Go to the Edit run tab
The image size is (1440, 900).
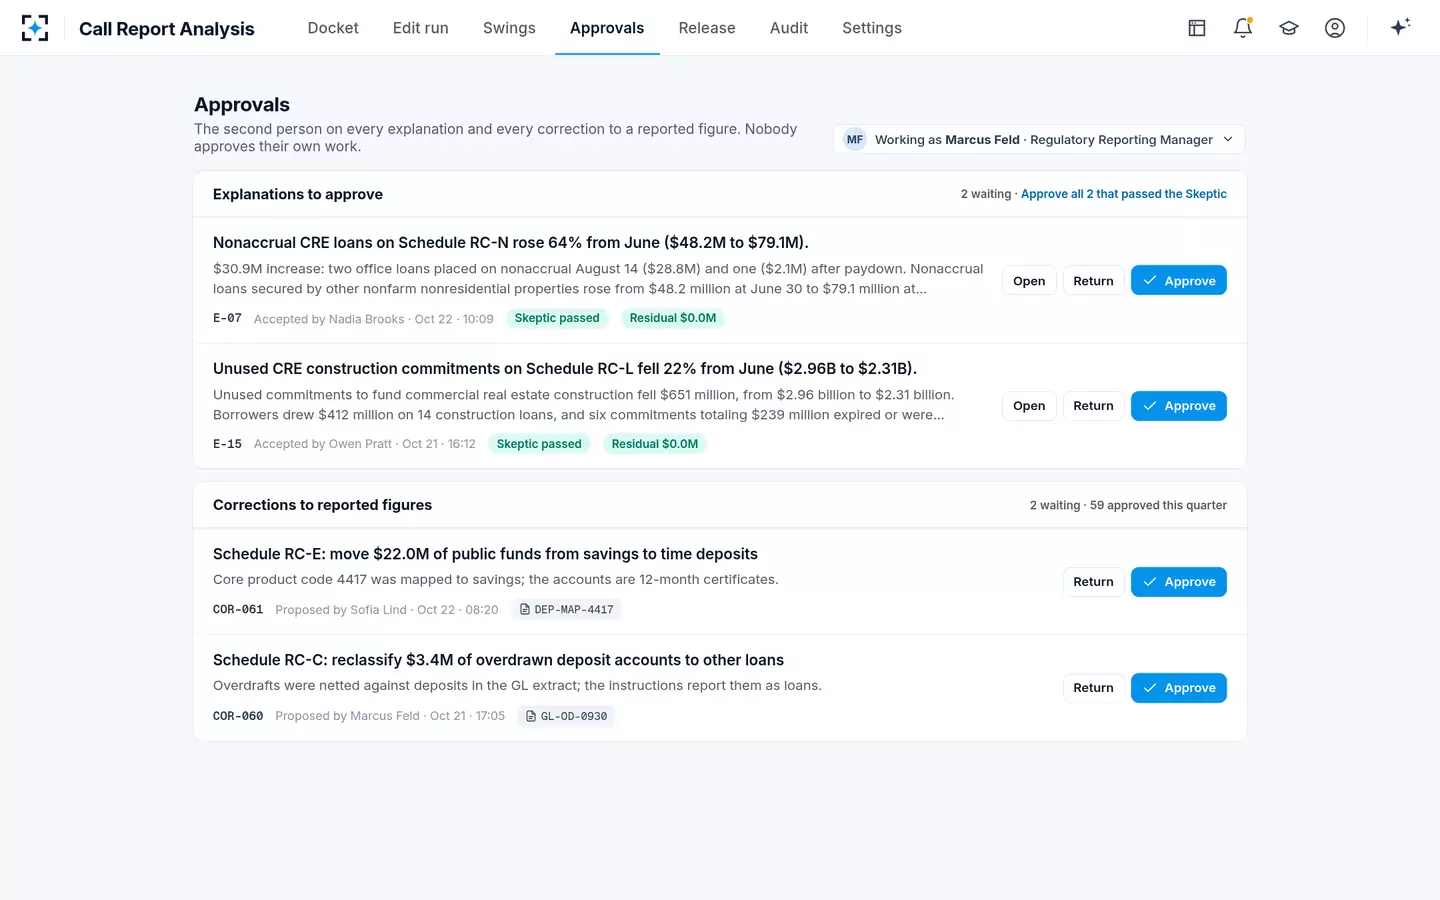421,28
